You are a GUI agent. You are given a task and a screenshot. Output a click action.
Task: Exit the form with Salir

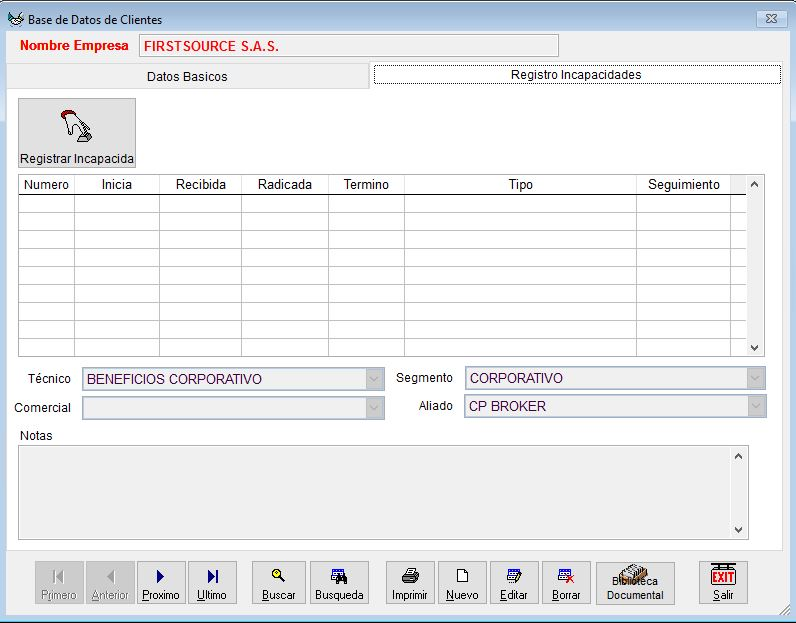pyautogui.click(x=723, y=582)
